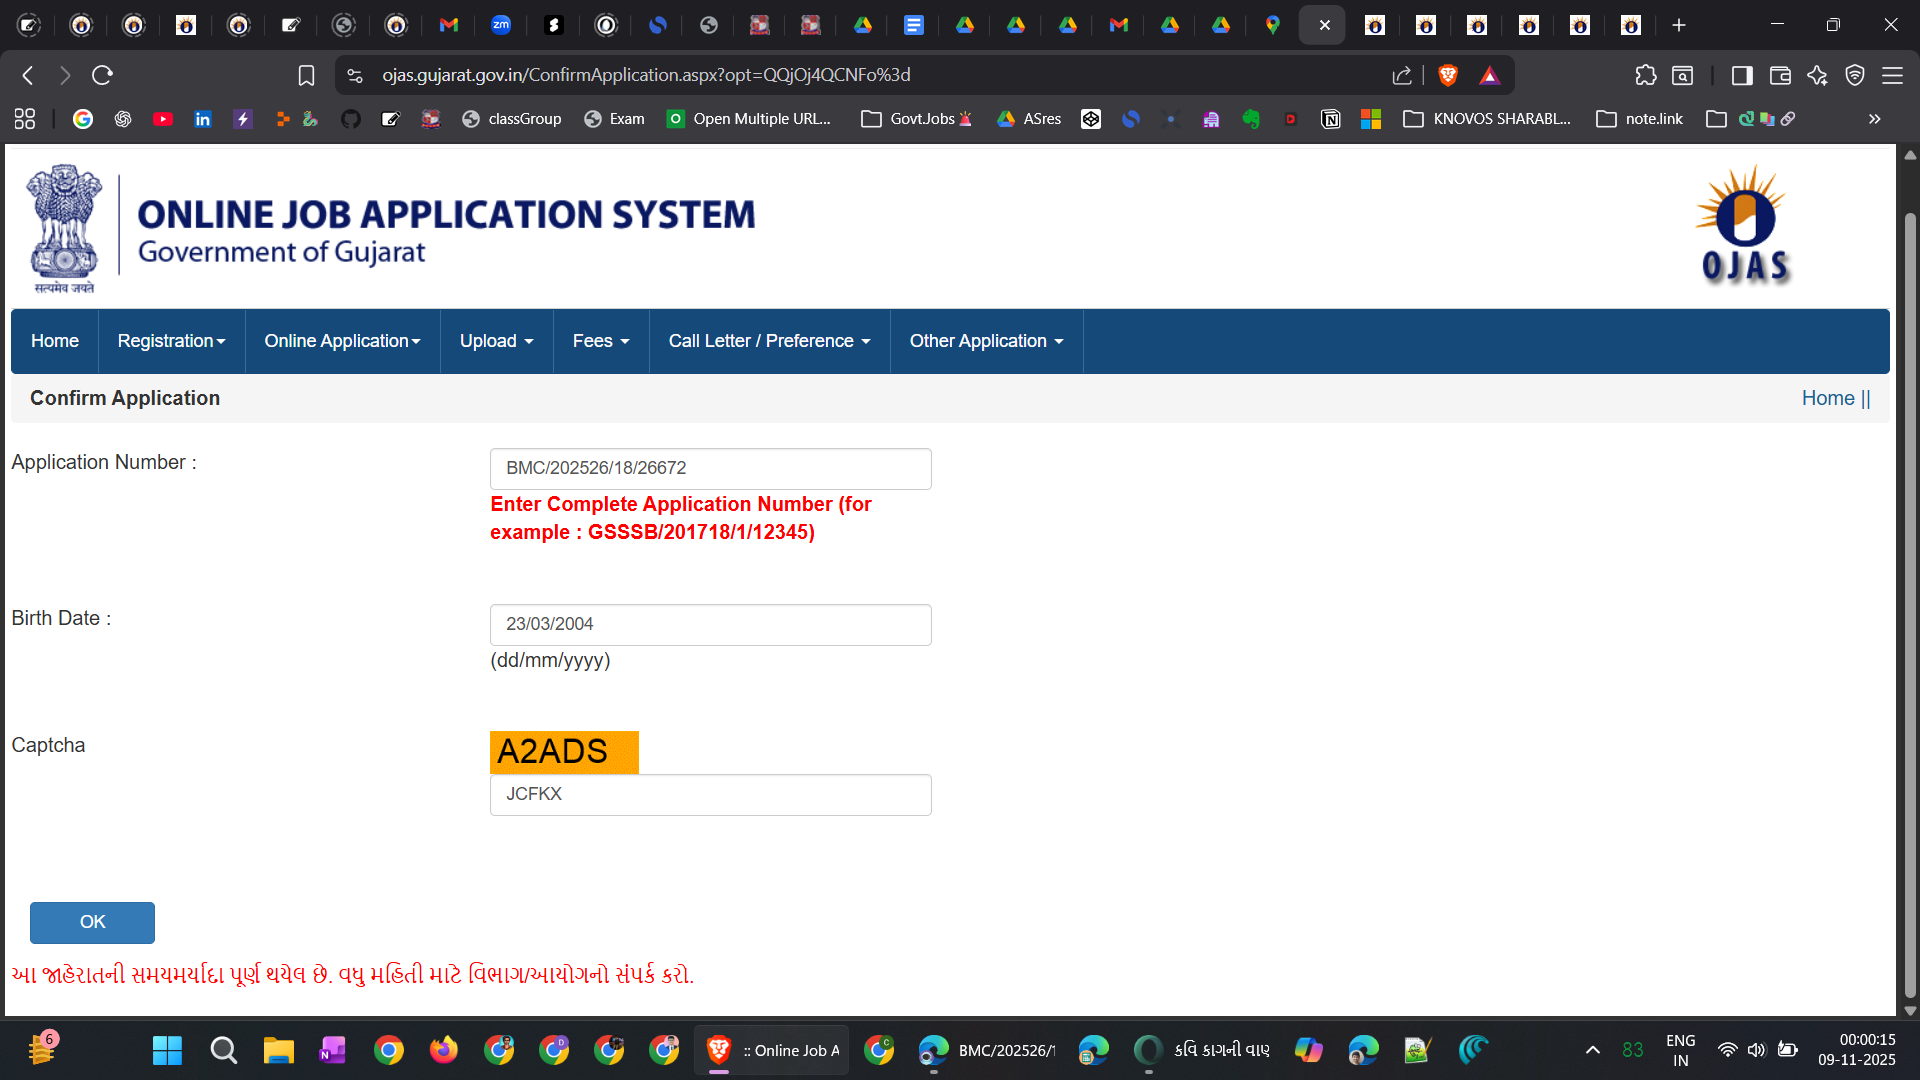Open the LinkedIn bookmark icon
The height and width of the screenshot is (1080, 1920).
(202, 119)
